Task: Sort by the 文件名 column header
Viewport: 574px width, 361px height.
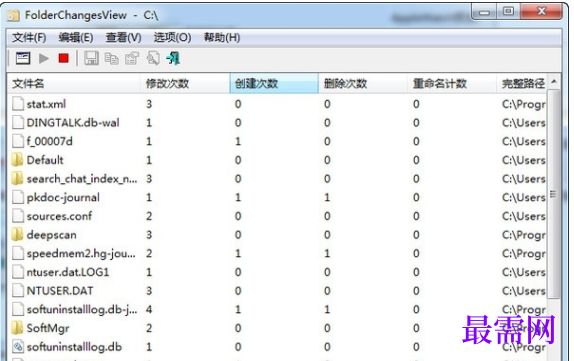Action: coord(74,83)
